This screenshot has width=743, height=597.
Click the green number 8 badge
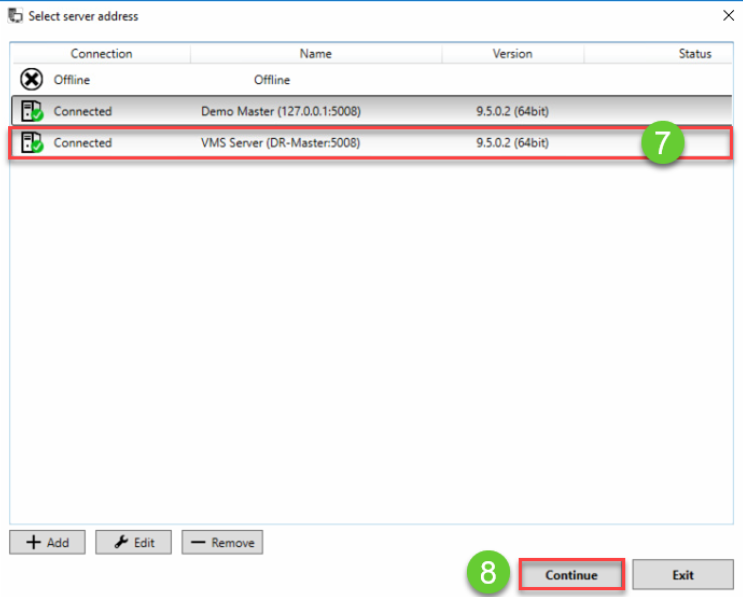tap(488, 574)
